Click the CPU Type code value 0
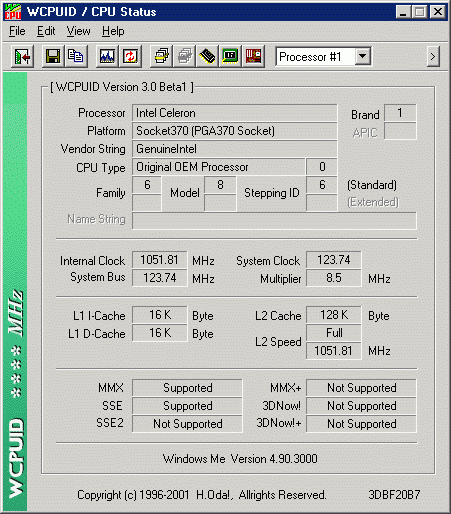The width and height of the screenshot is (451, 514). click(x=322, y=167)
